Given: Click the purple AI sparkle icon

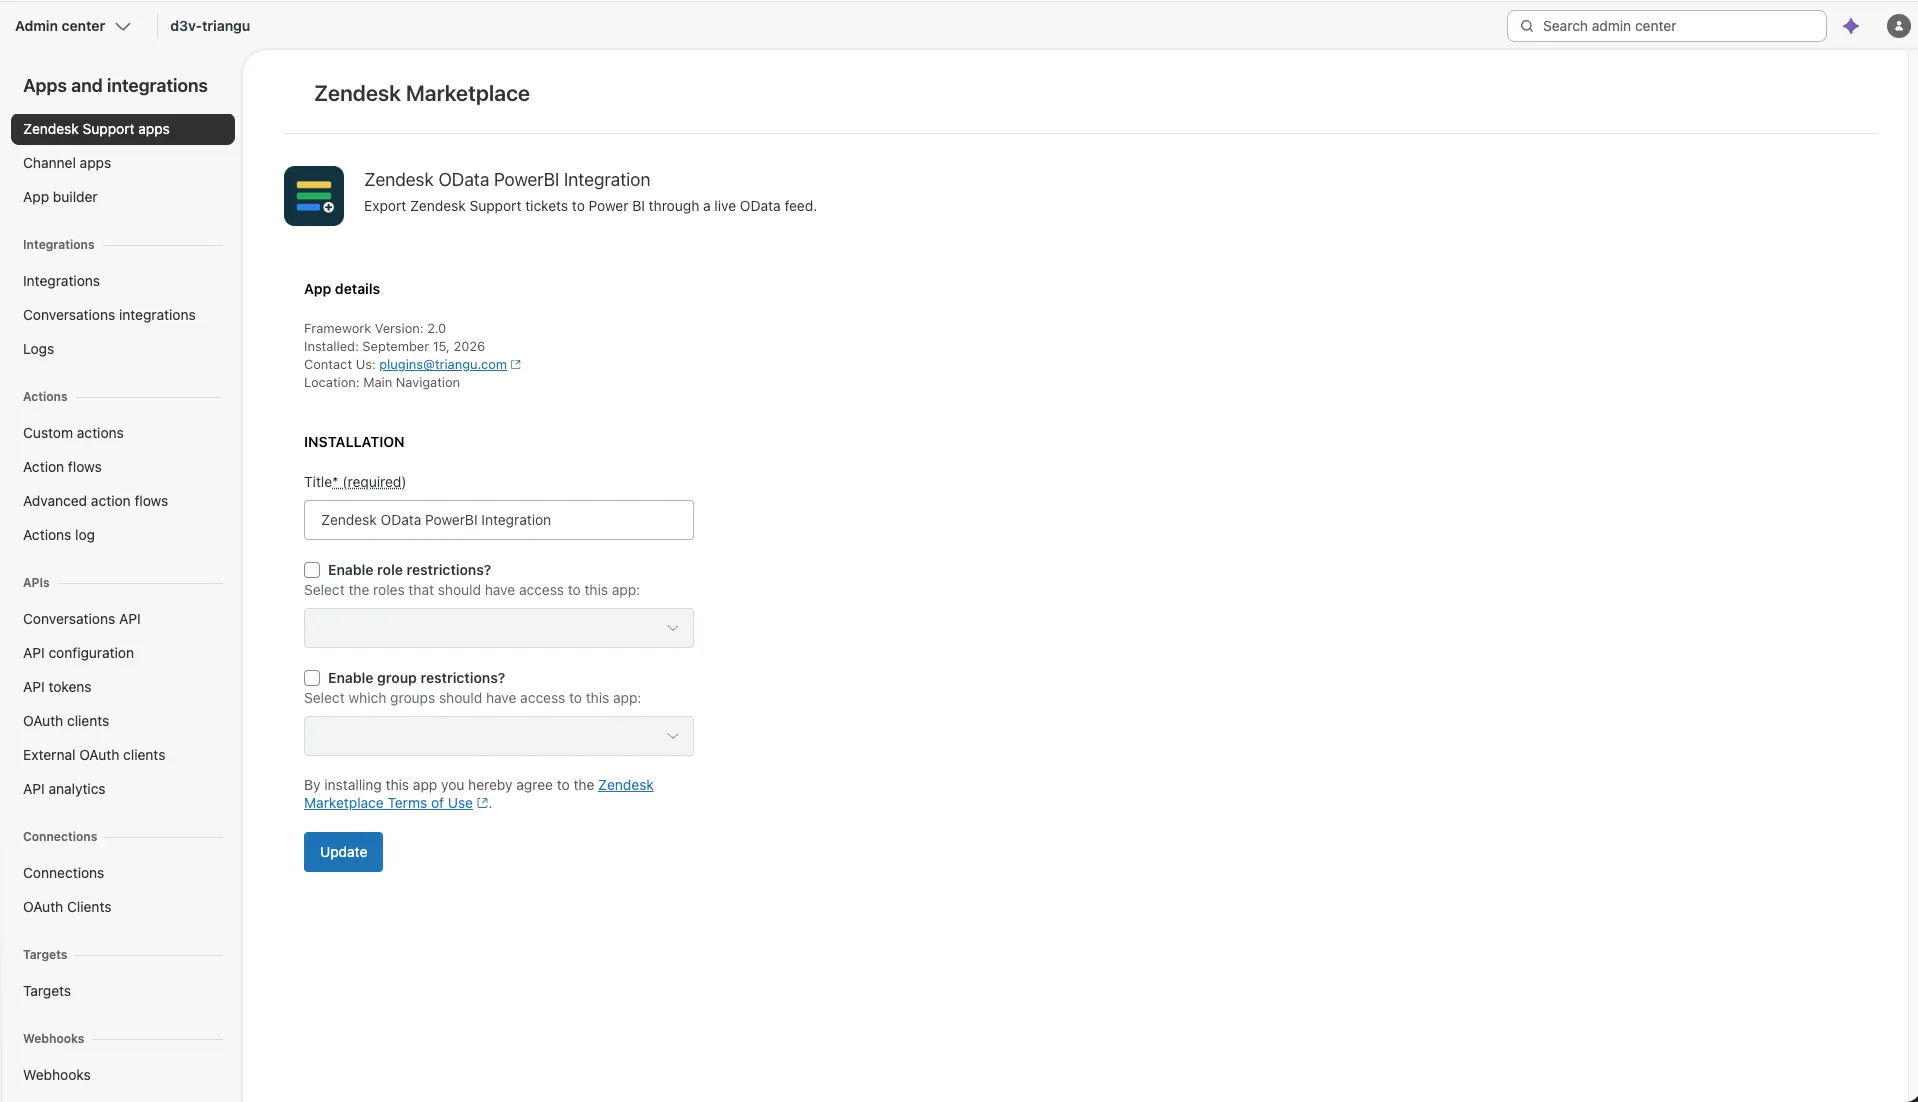Looking at the screenshot, I should click(x=1851, y=26).
